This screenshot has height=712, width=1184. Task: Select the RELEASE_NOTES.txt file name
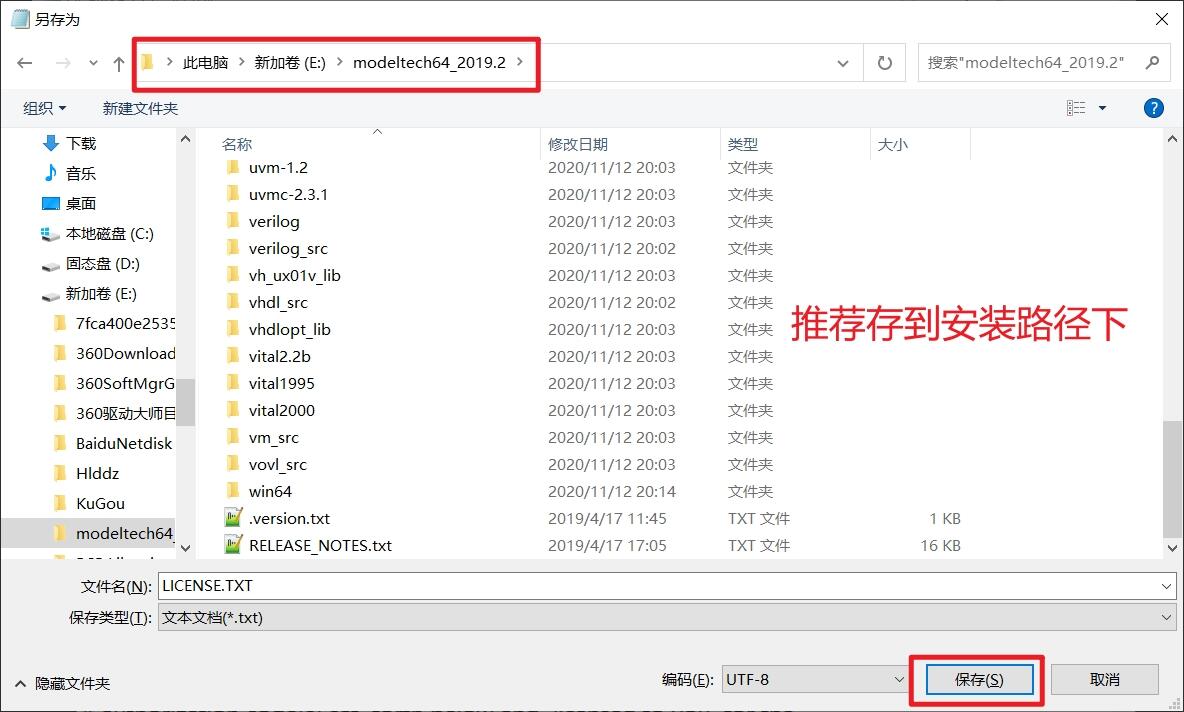[320, 545]
